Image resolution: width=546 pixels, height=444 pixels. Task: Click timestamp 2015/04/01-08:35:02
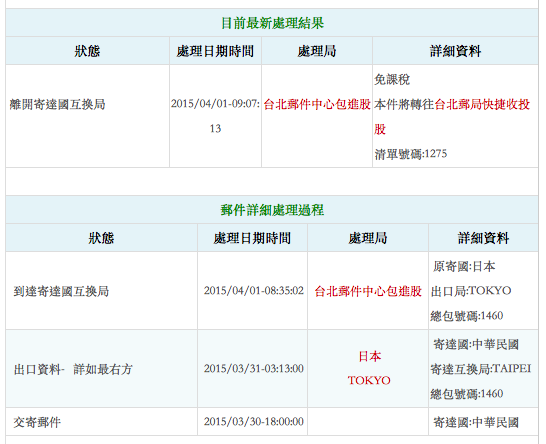click(x=254, y=290)
